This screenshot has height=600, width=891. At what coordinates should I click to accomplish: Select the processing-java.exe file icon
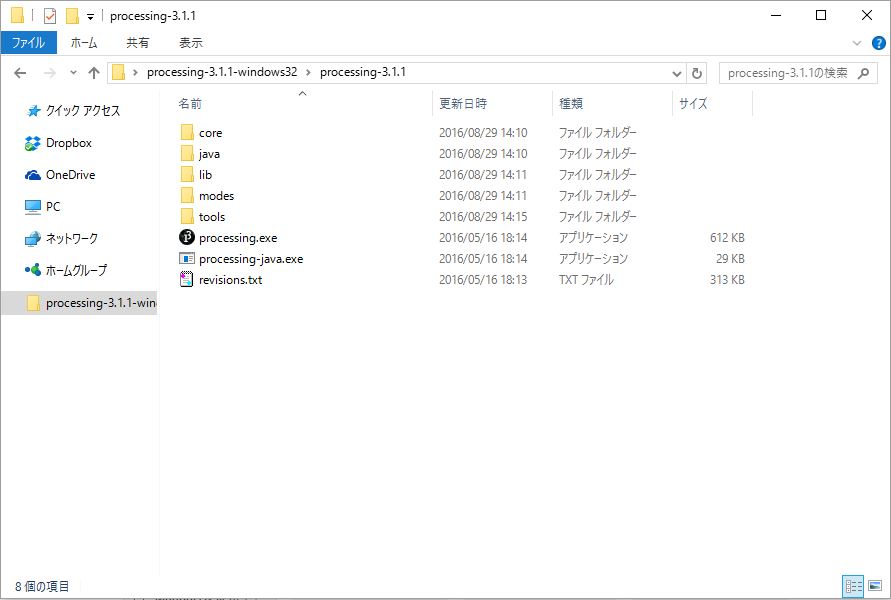tap(187, 259)
